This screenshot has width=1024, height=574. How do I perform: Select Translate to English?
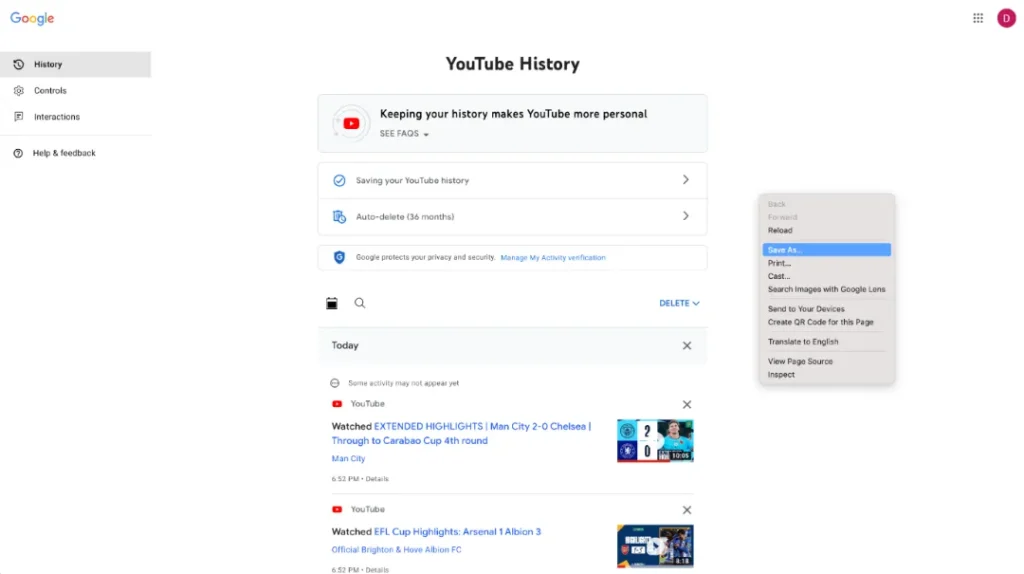[x=826, y=342]
